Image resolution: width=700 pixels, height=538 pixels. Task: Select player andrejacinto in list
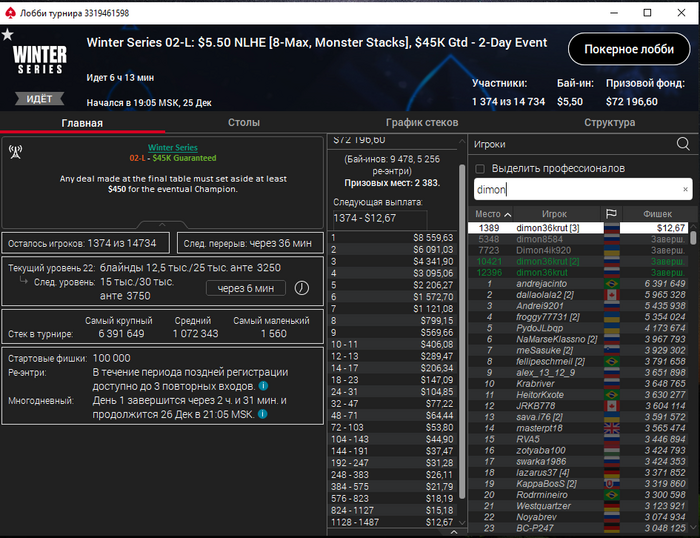[579, 284]
